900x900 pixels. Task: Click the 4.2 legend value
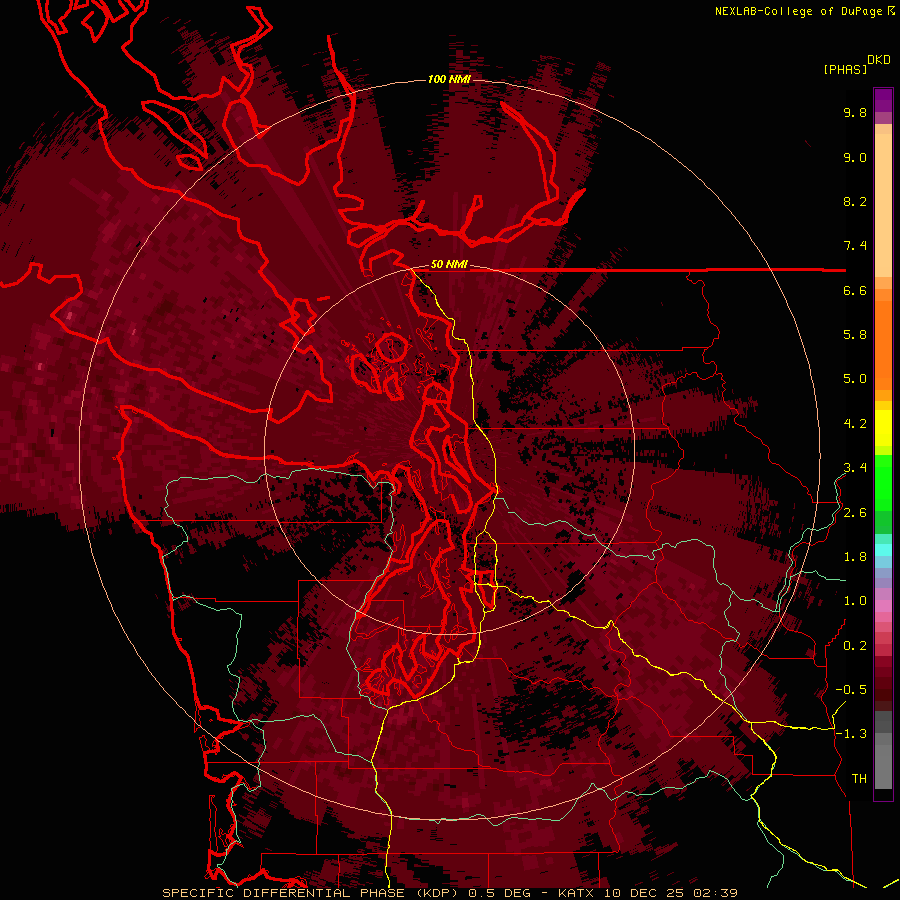[x=855, y=424]
